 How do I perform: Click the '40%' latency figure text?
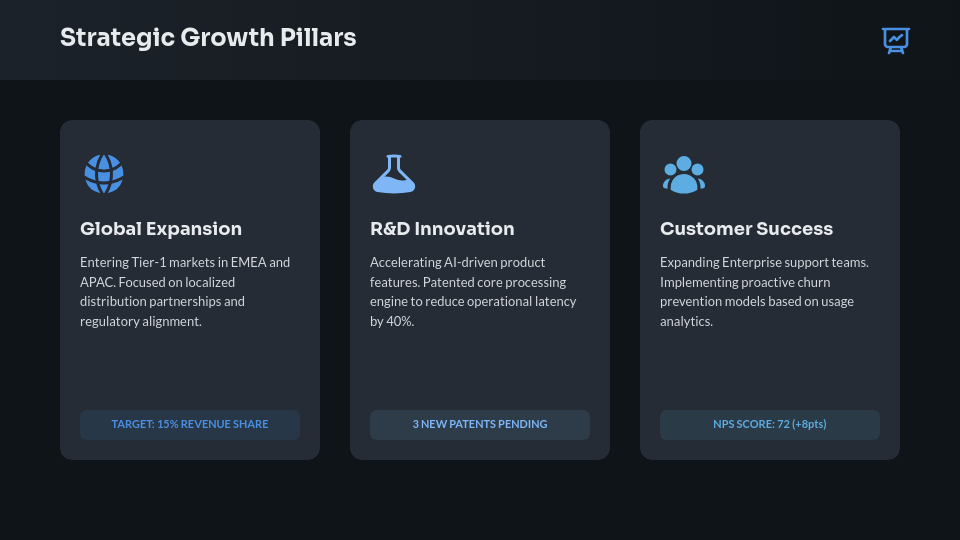coord(400,322)
